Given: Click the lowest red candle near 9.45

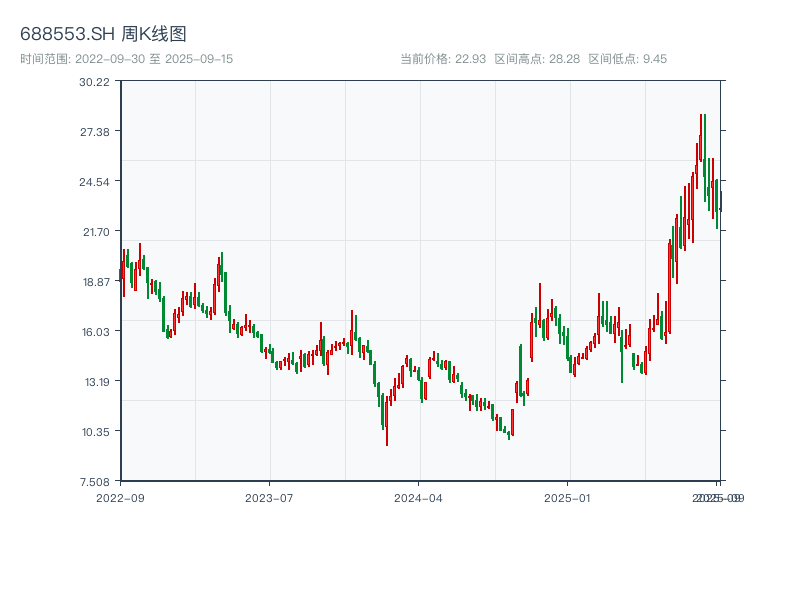Looking at the screenshot, I should 387,421.
